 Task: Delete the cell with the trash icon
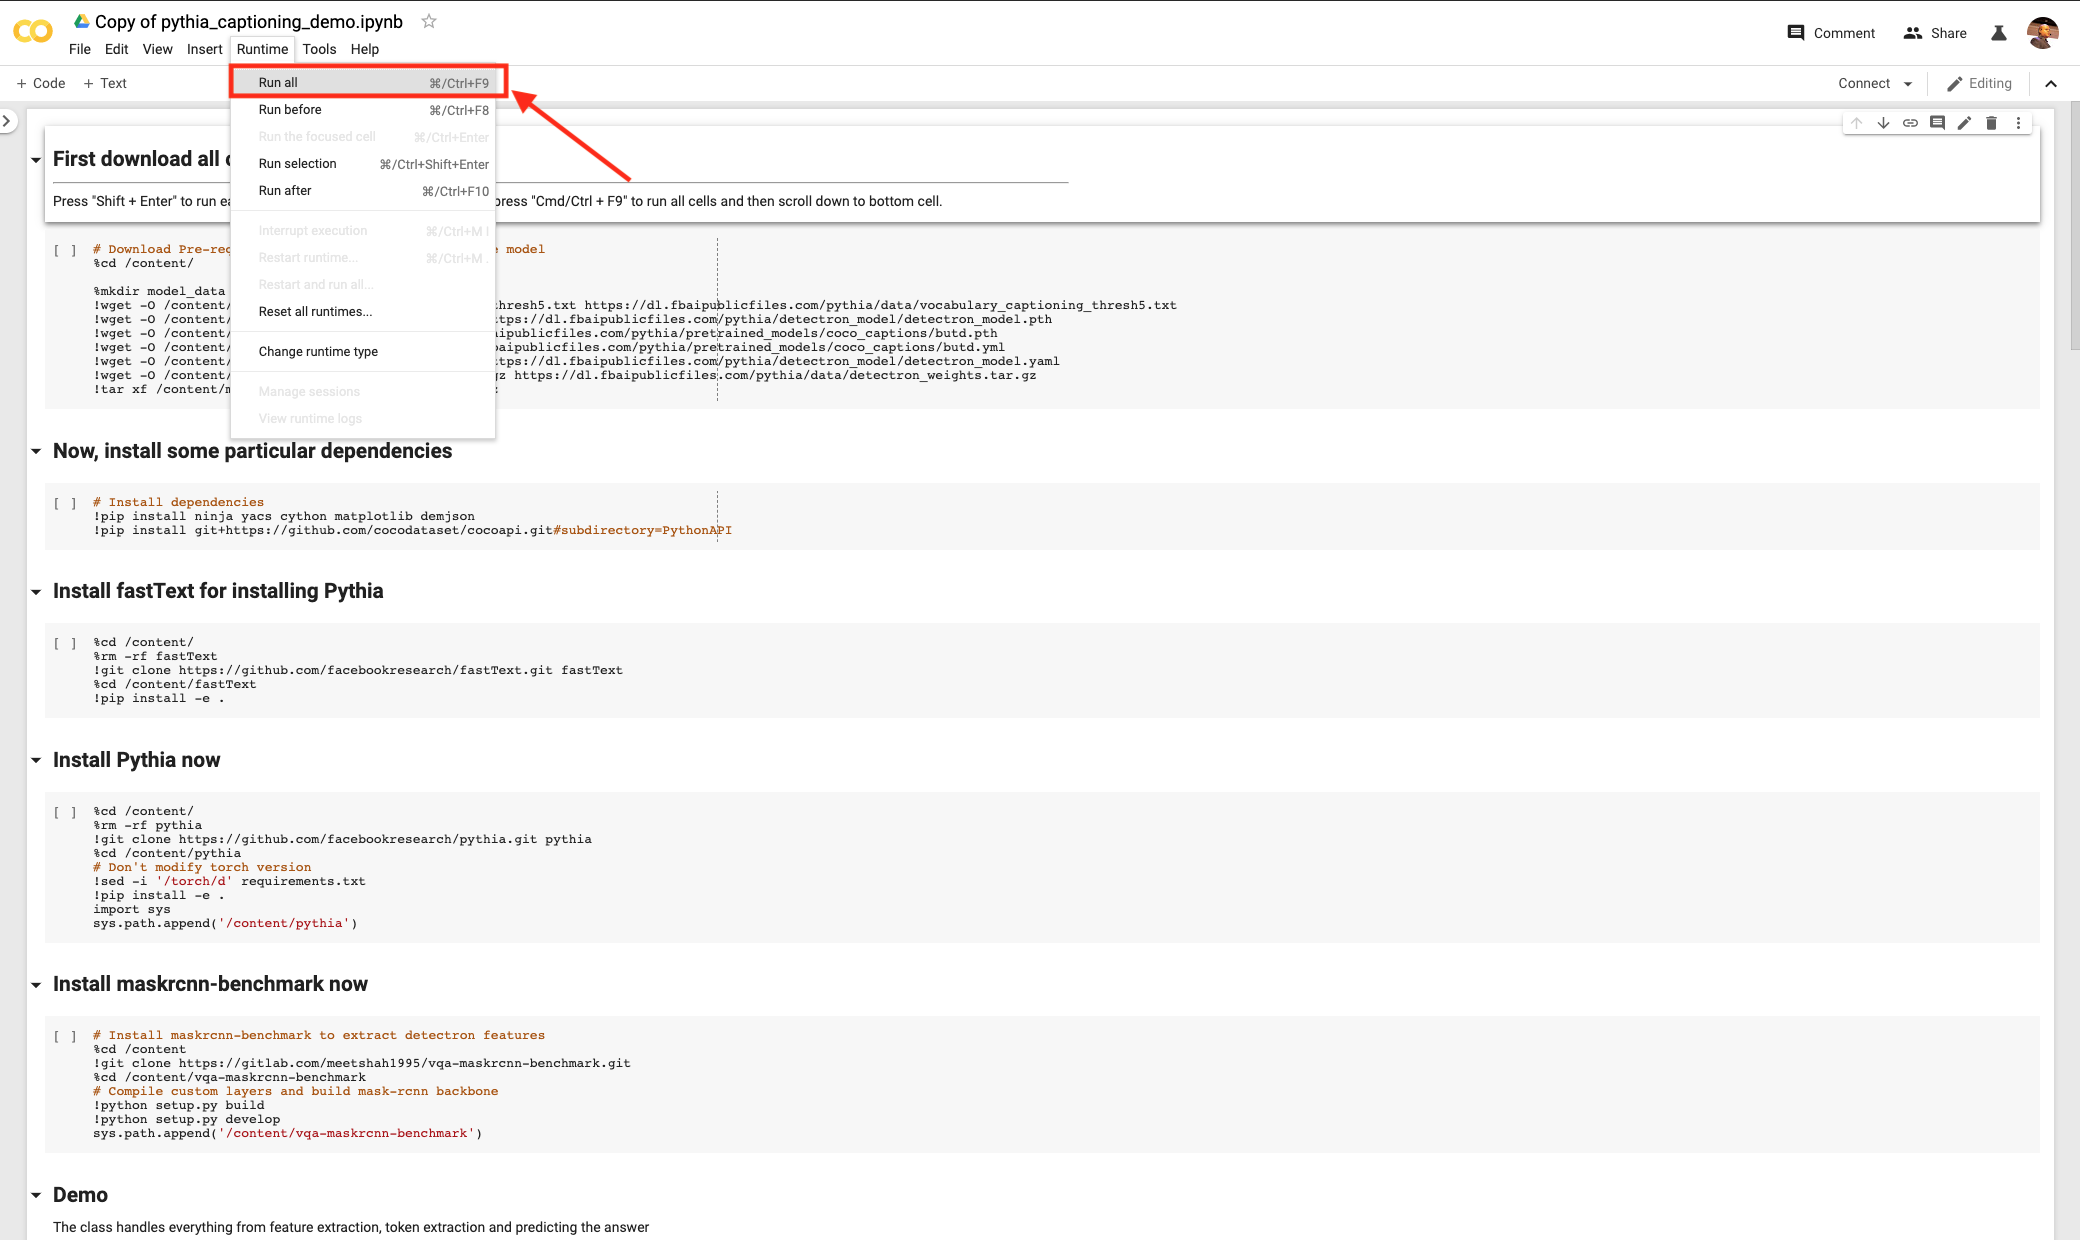tap(1991, 123)
